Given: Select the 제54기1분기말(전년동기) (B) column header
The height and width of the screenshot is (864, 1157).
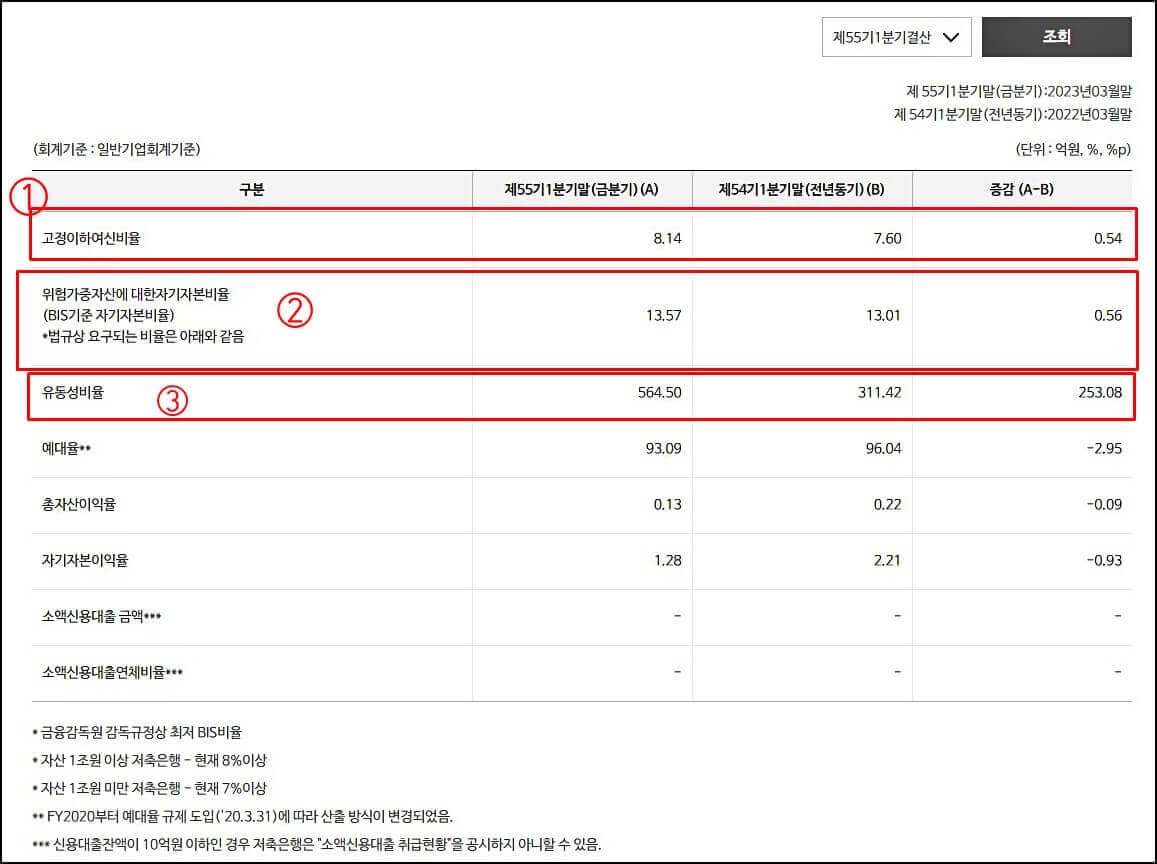Looking at the screenshot, I should [801, 190].
